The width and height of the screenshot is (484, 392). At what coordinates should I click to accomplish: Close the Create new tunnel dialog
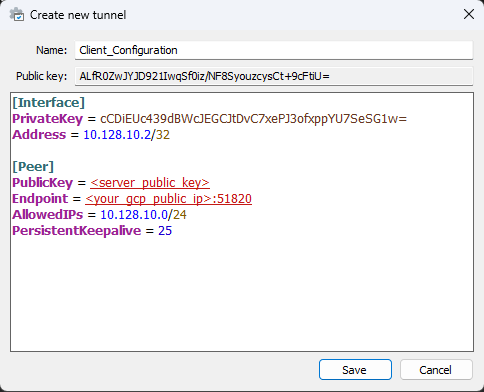pos(469,14)
